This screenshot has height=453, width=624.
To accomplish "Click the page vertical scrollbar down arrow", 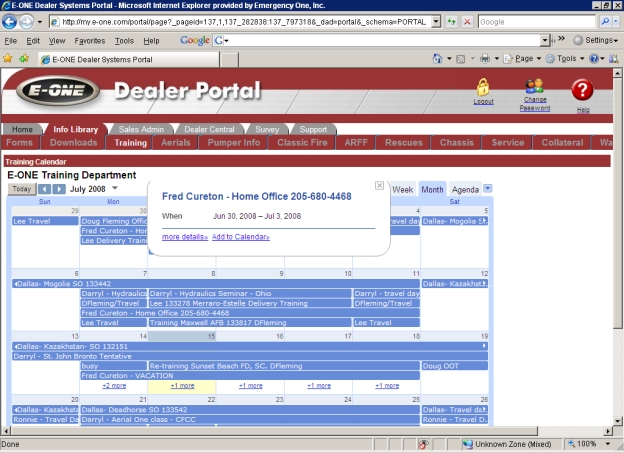I will point(617,421).
